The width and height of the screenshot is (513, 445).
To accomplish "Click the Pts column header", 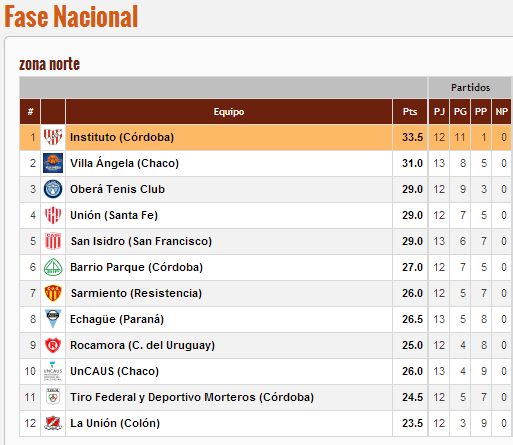I will coord(410,112).
